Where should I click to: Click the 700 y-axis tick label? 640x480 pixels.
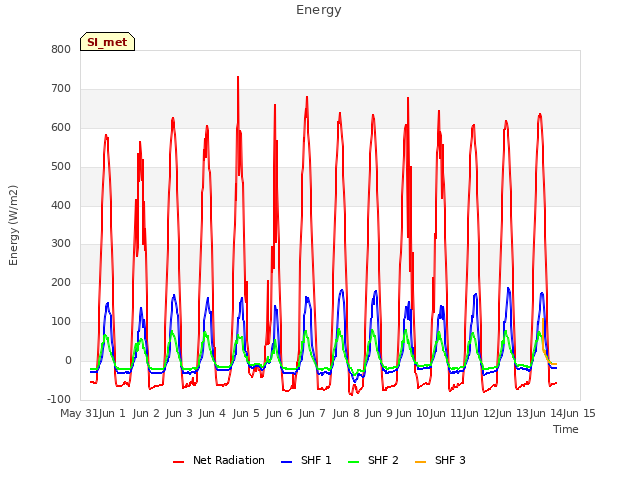click(61, 89)
